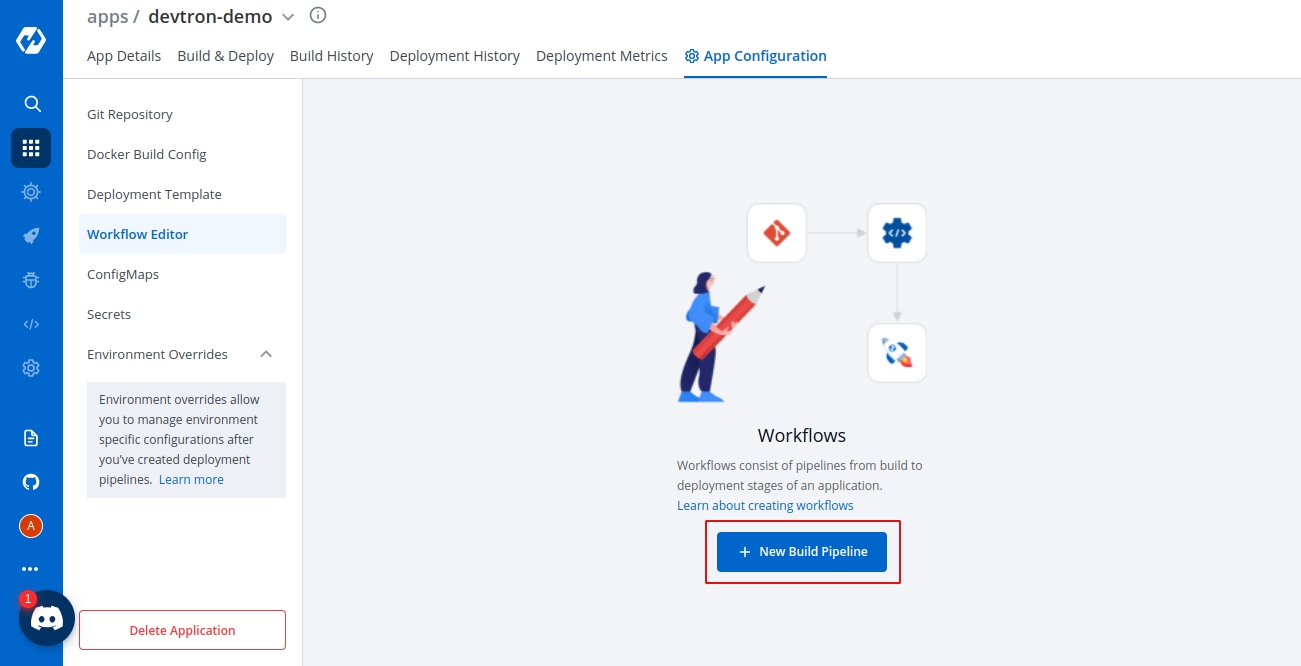Open the search icon in sidebar
The width and height of the screenshot is (1301, 666).
[32, 104]
